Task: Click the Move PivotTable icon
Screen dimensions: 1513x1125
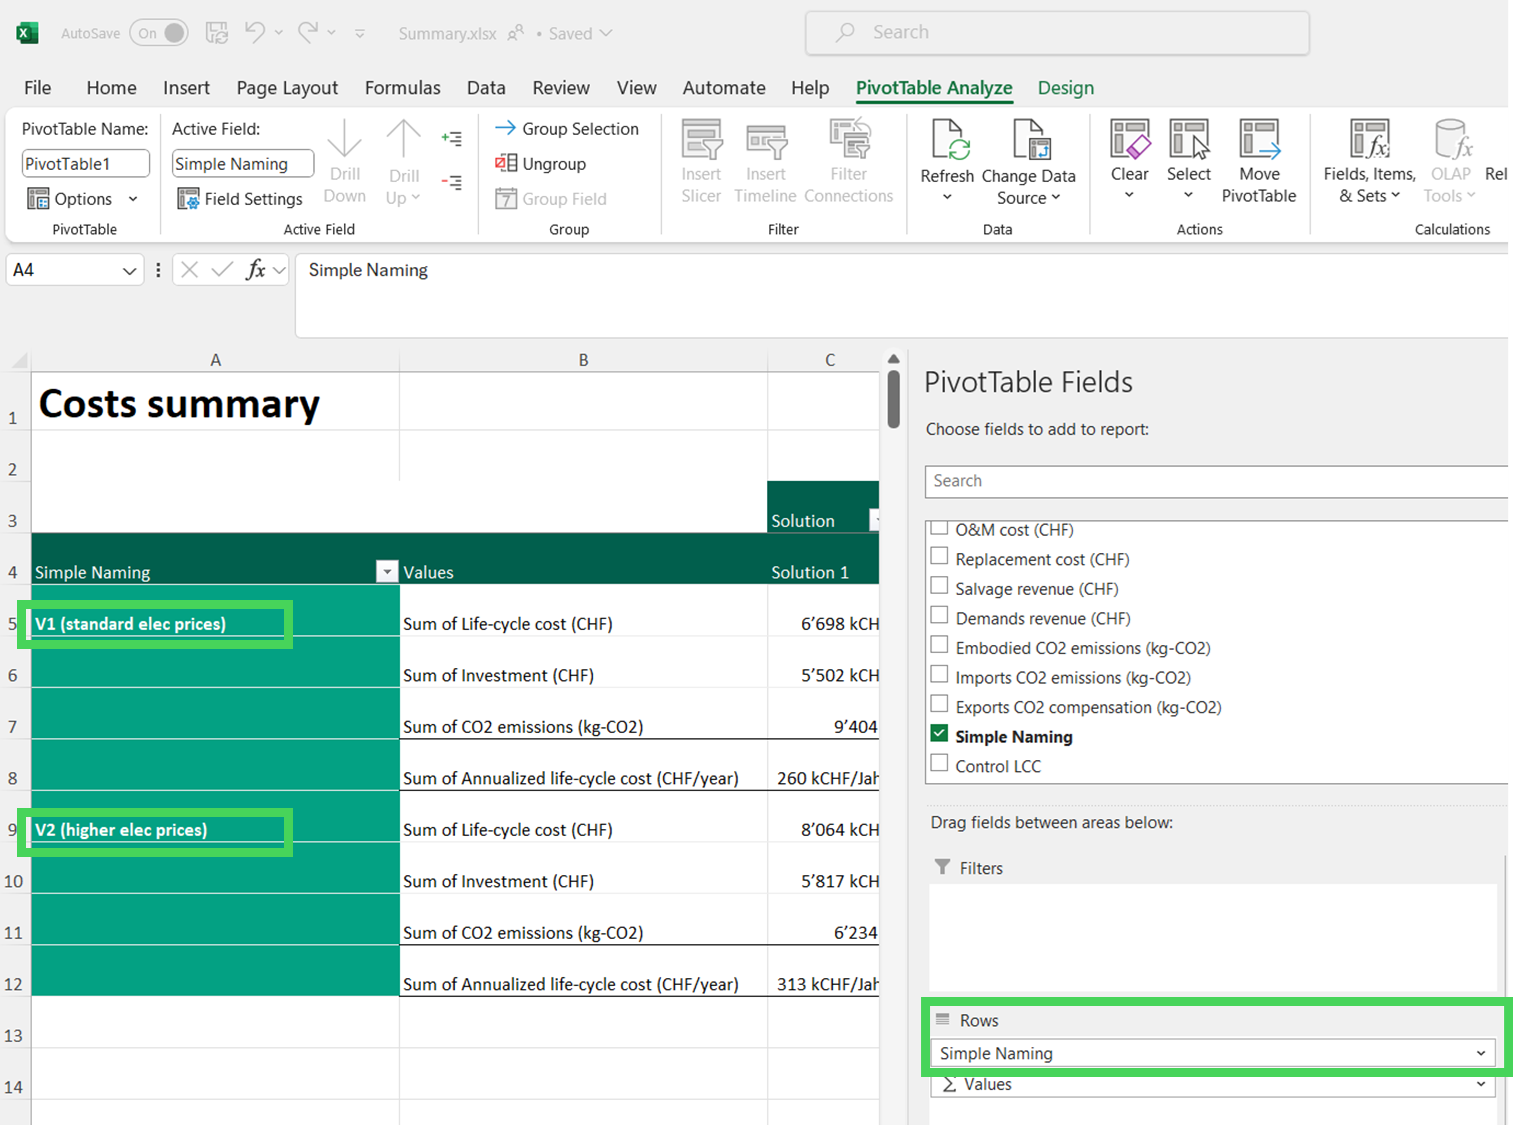Action: point(1258,141)
